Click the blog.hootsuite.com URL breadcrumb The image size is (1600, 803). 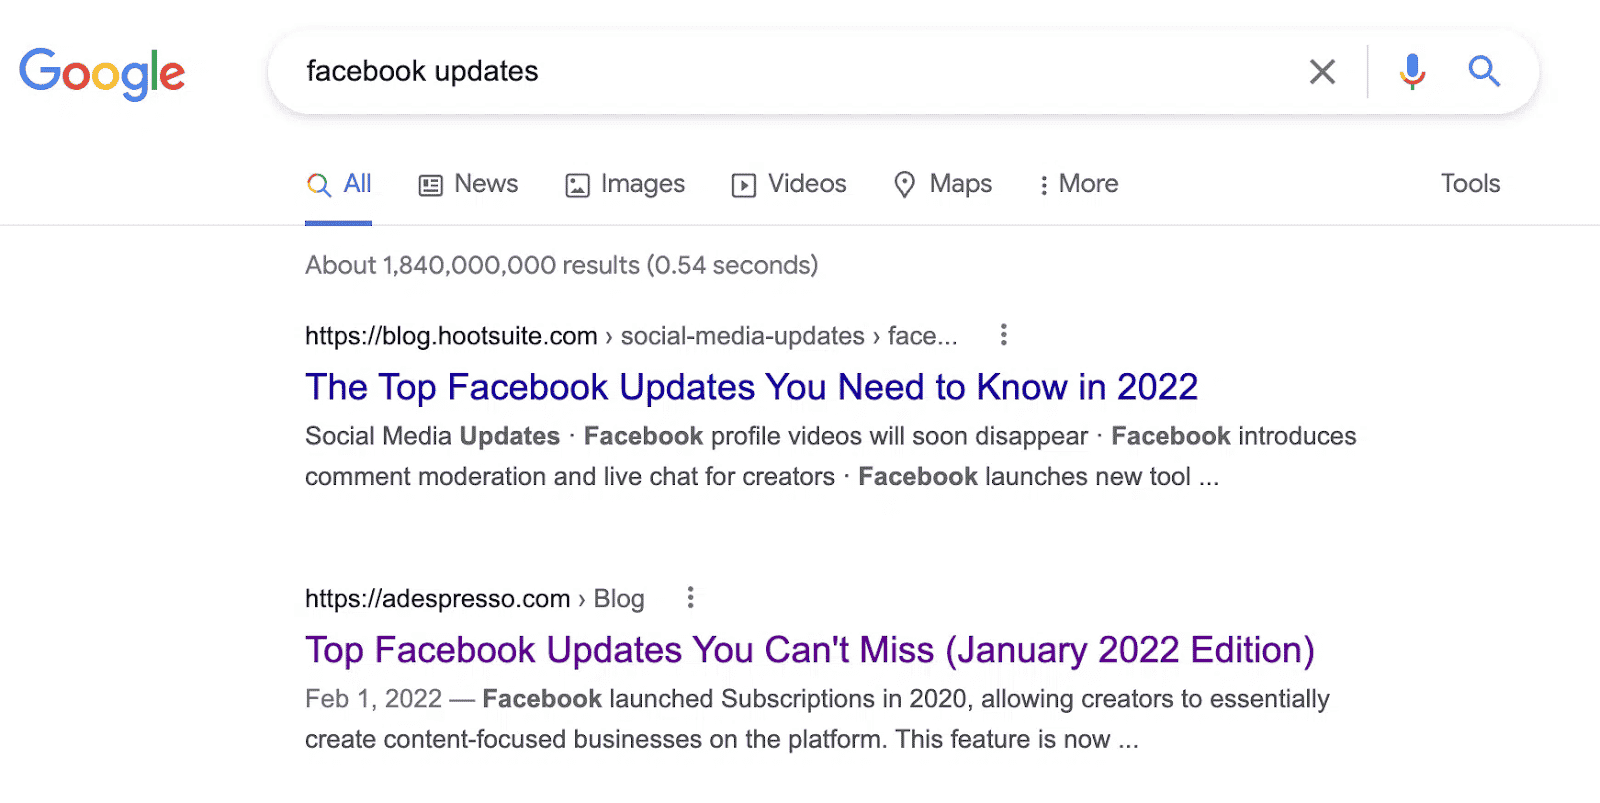pyautogui.click(x=631, y=336)
